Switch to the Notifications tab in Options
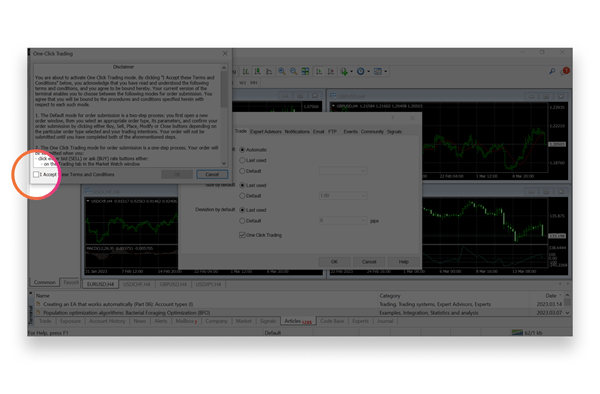Viewport: 600px width, 394px height. point(297,132)
